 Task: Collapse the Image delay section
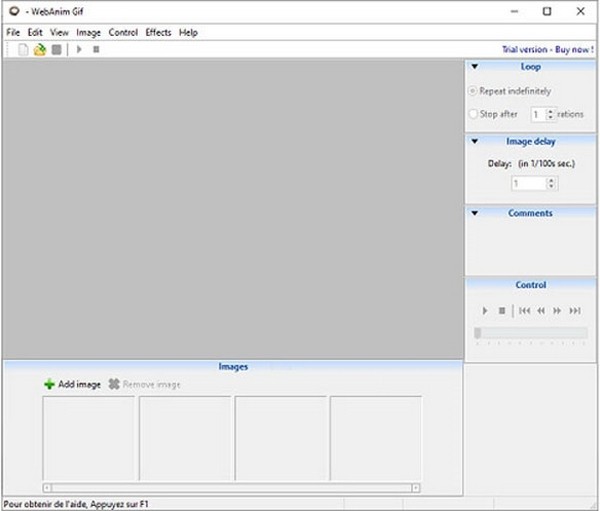coord(474,142)
